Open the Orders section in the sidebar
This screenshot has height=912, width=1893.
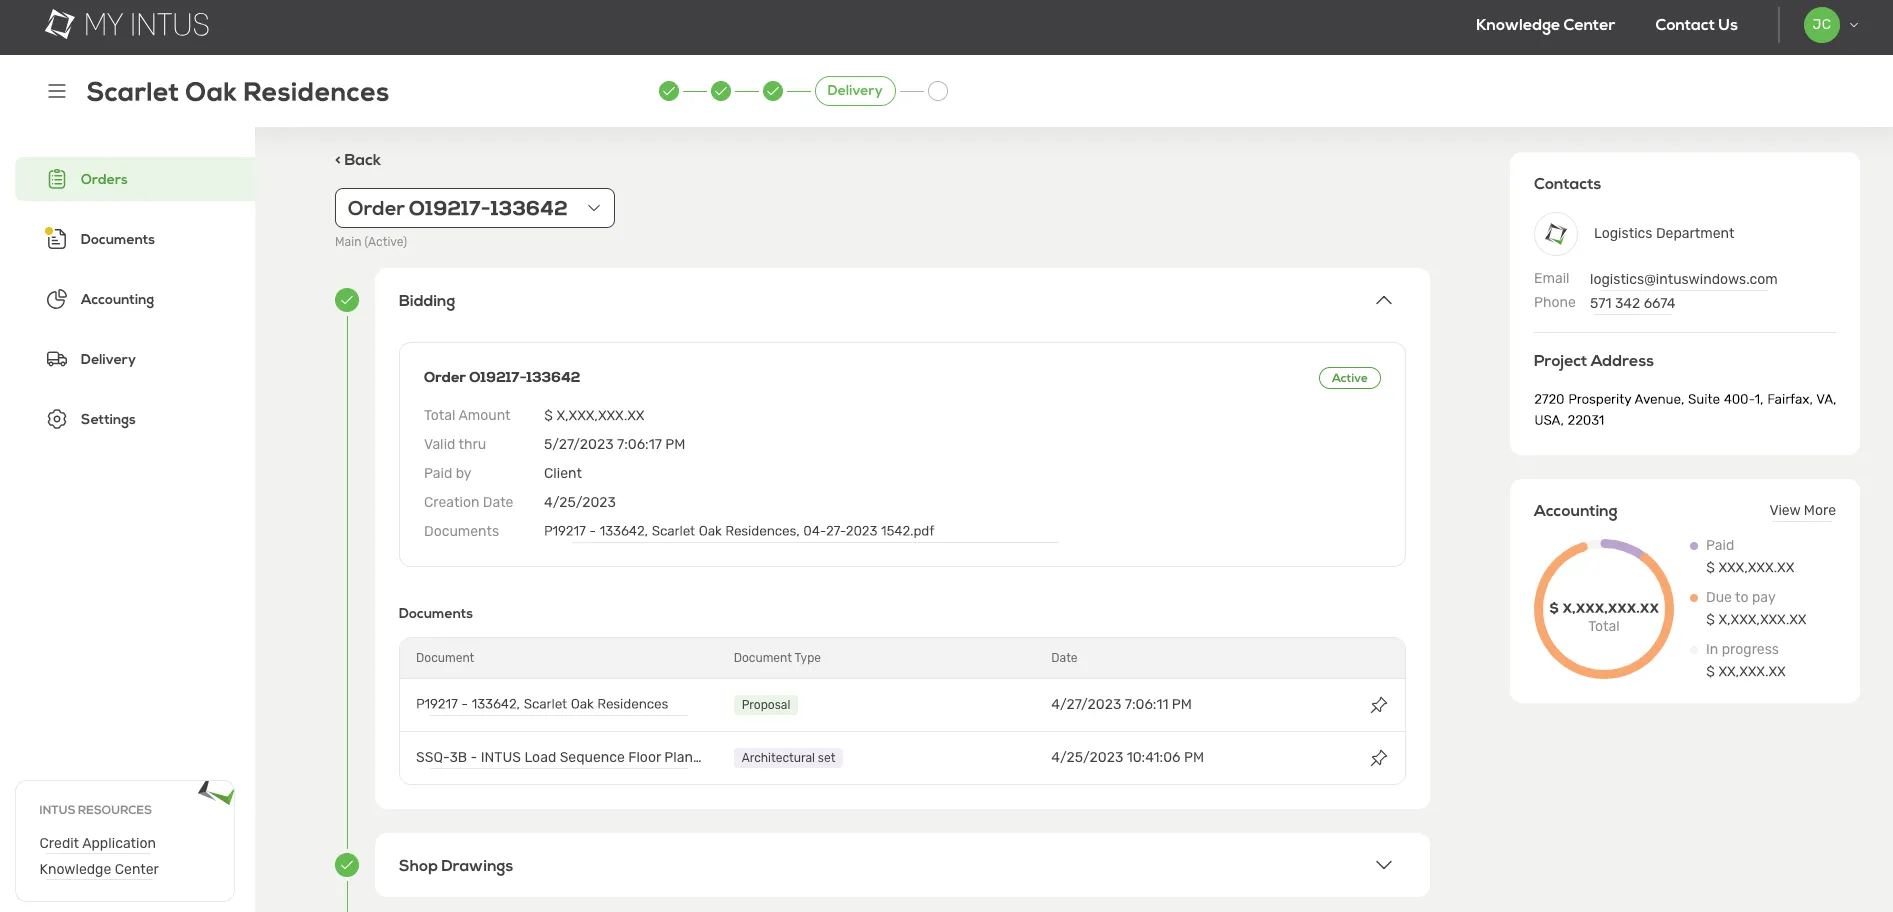tap(103, 178)
